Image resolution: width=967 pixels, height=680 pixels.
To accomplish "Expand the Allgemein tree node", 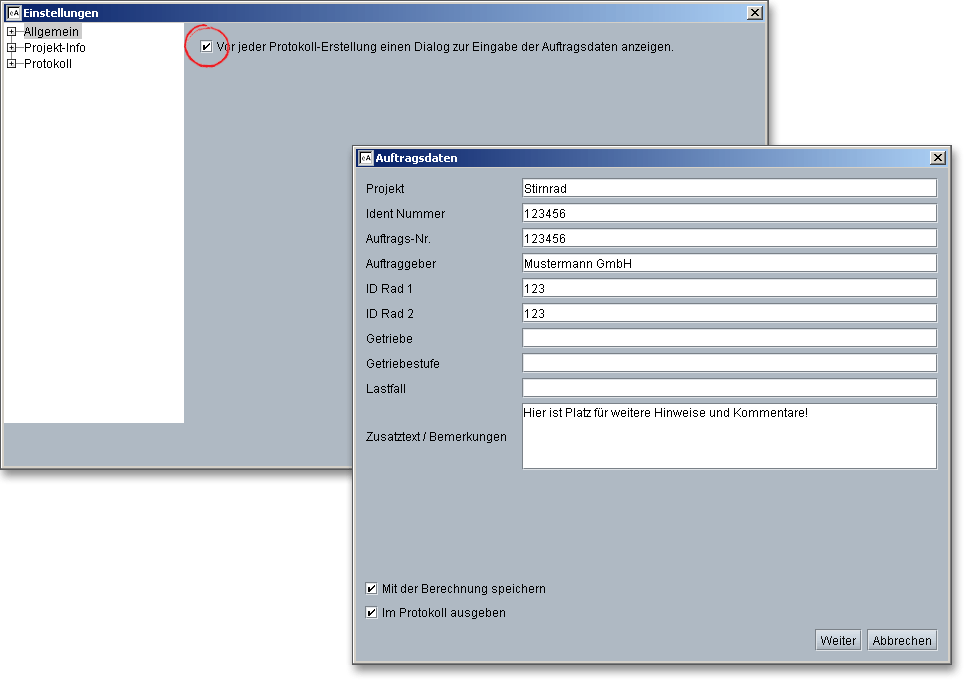I will click(12, 32).
